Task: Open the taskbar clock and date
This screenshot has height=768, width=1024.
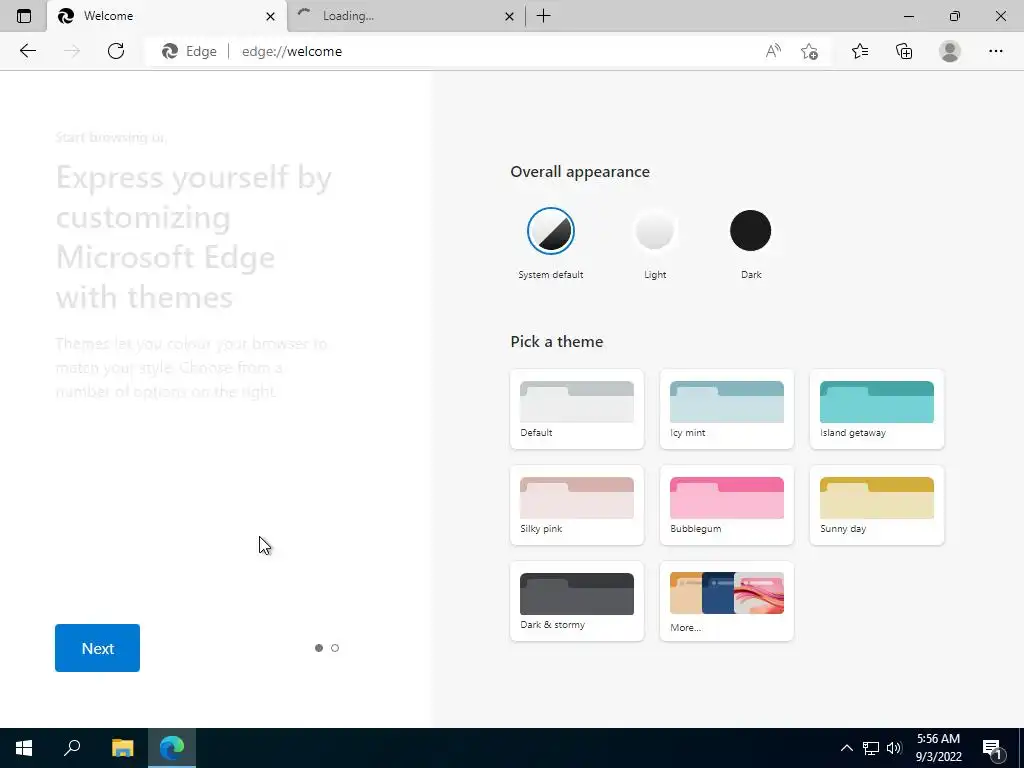Action: pos(938,748)
